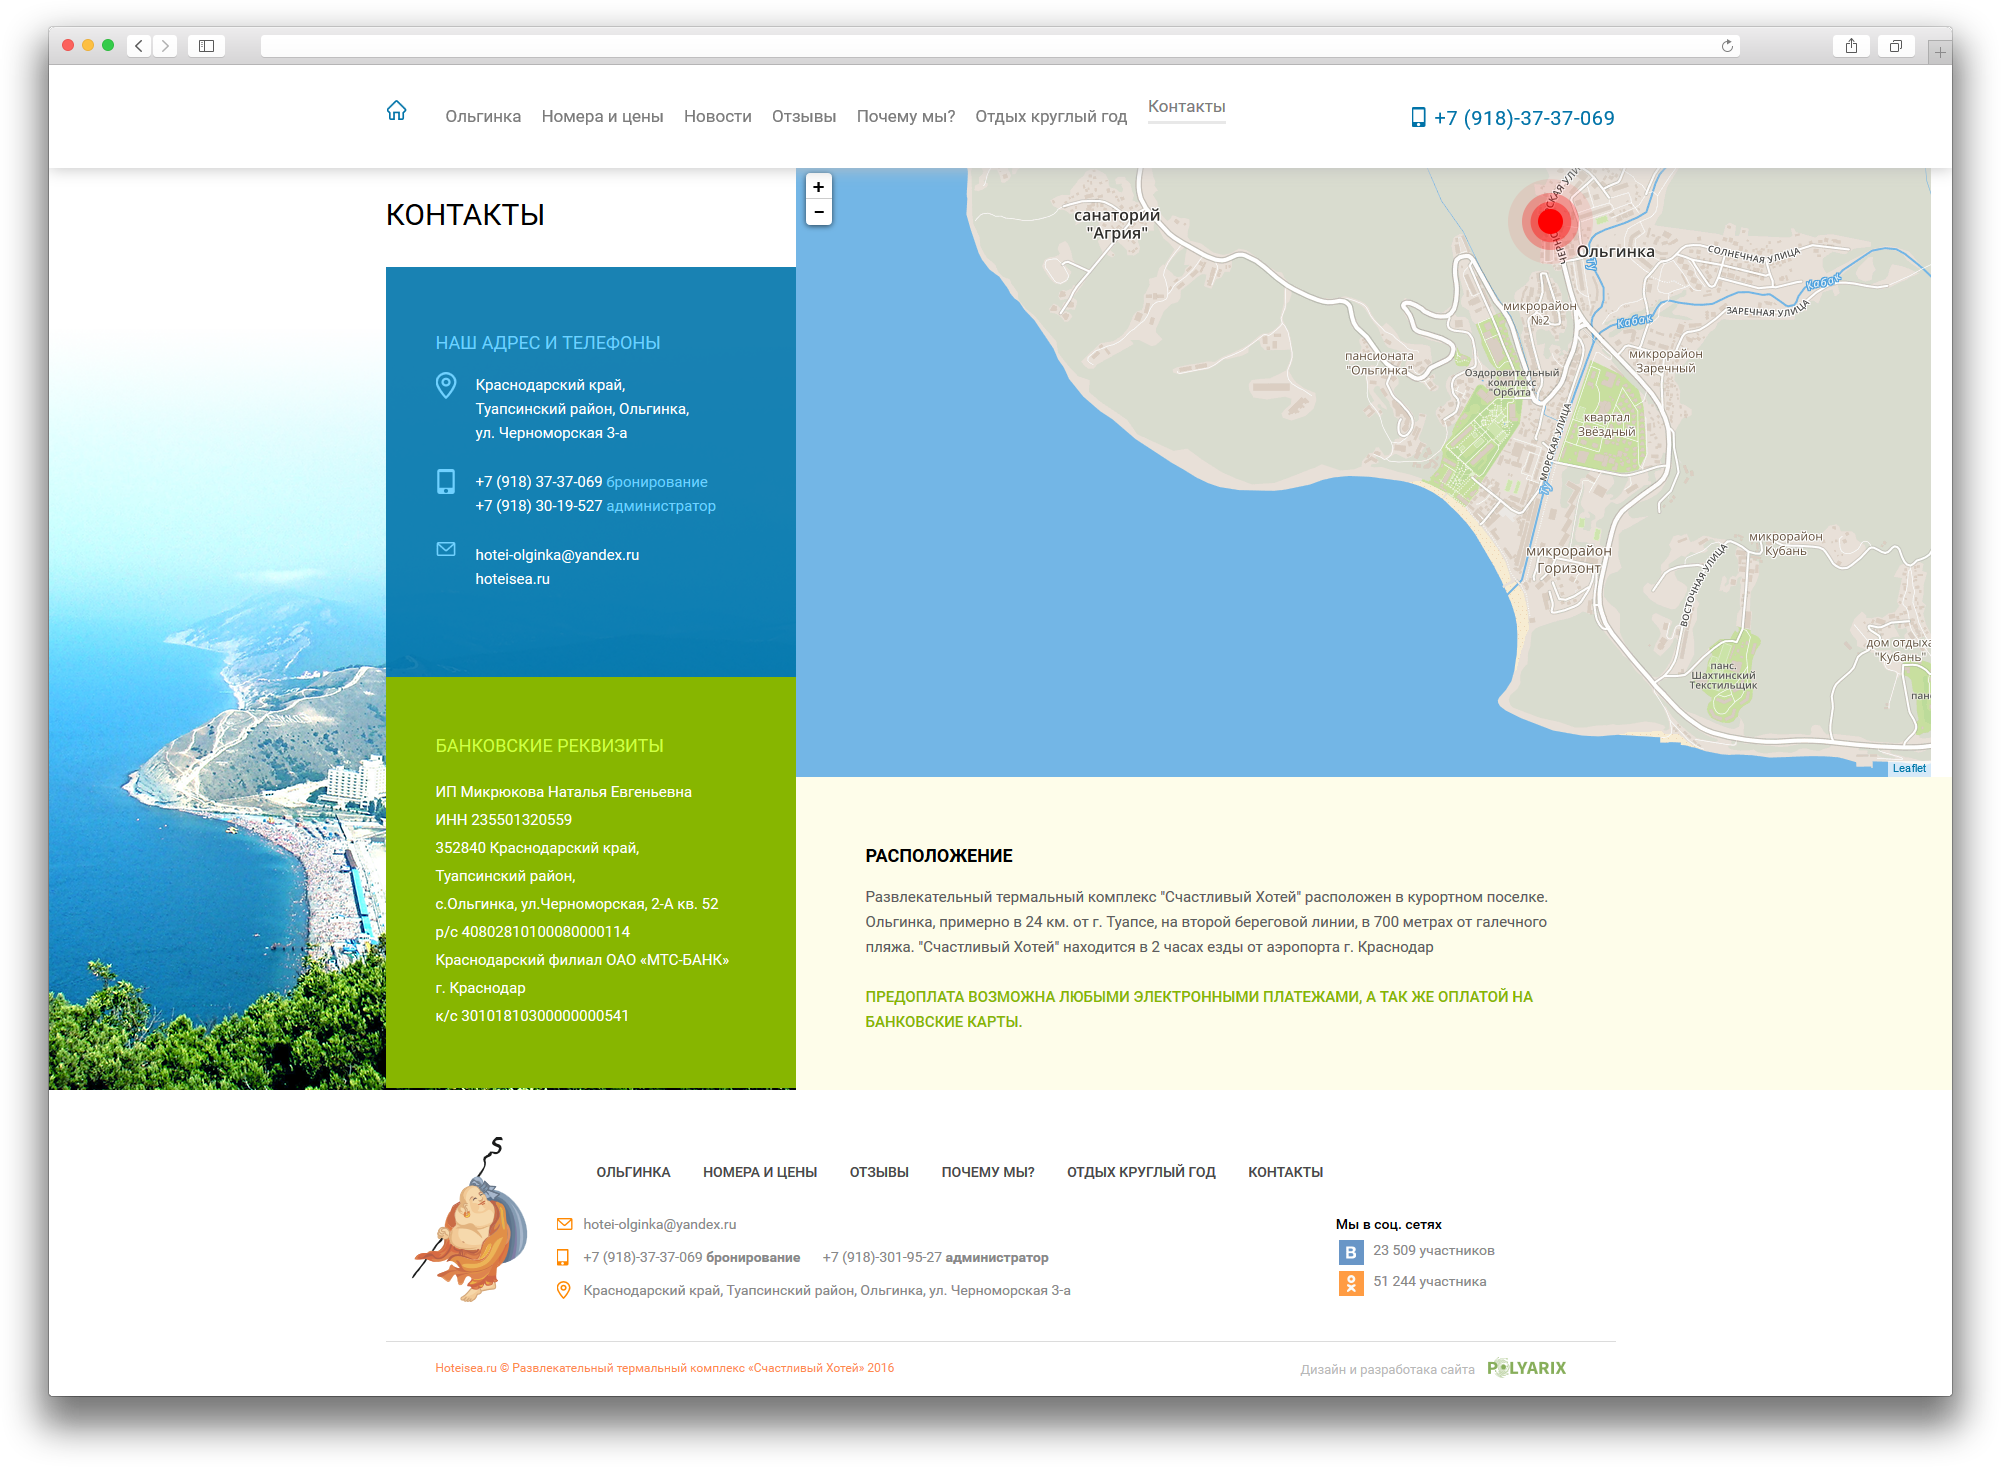The height and width of the screenshot is (1467, 2001).
Task: Open a new tab with the plus button
Action: click(1940, 52)
